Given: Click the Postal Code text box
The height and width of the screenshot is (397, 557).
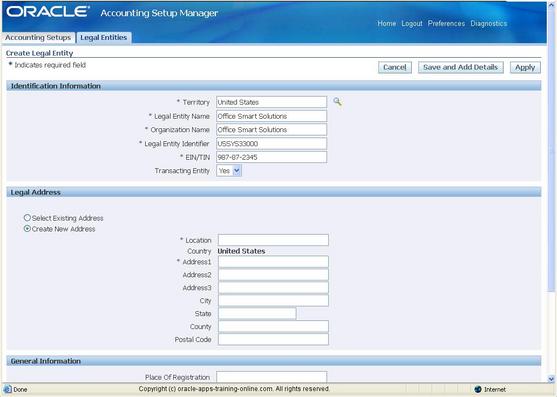Looking at the screenshot, I should [273, 339].
